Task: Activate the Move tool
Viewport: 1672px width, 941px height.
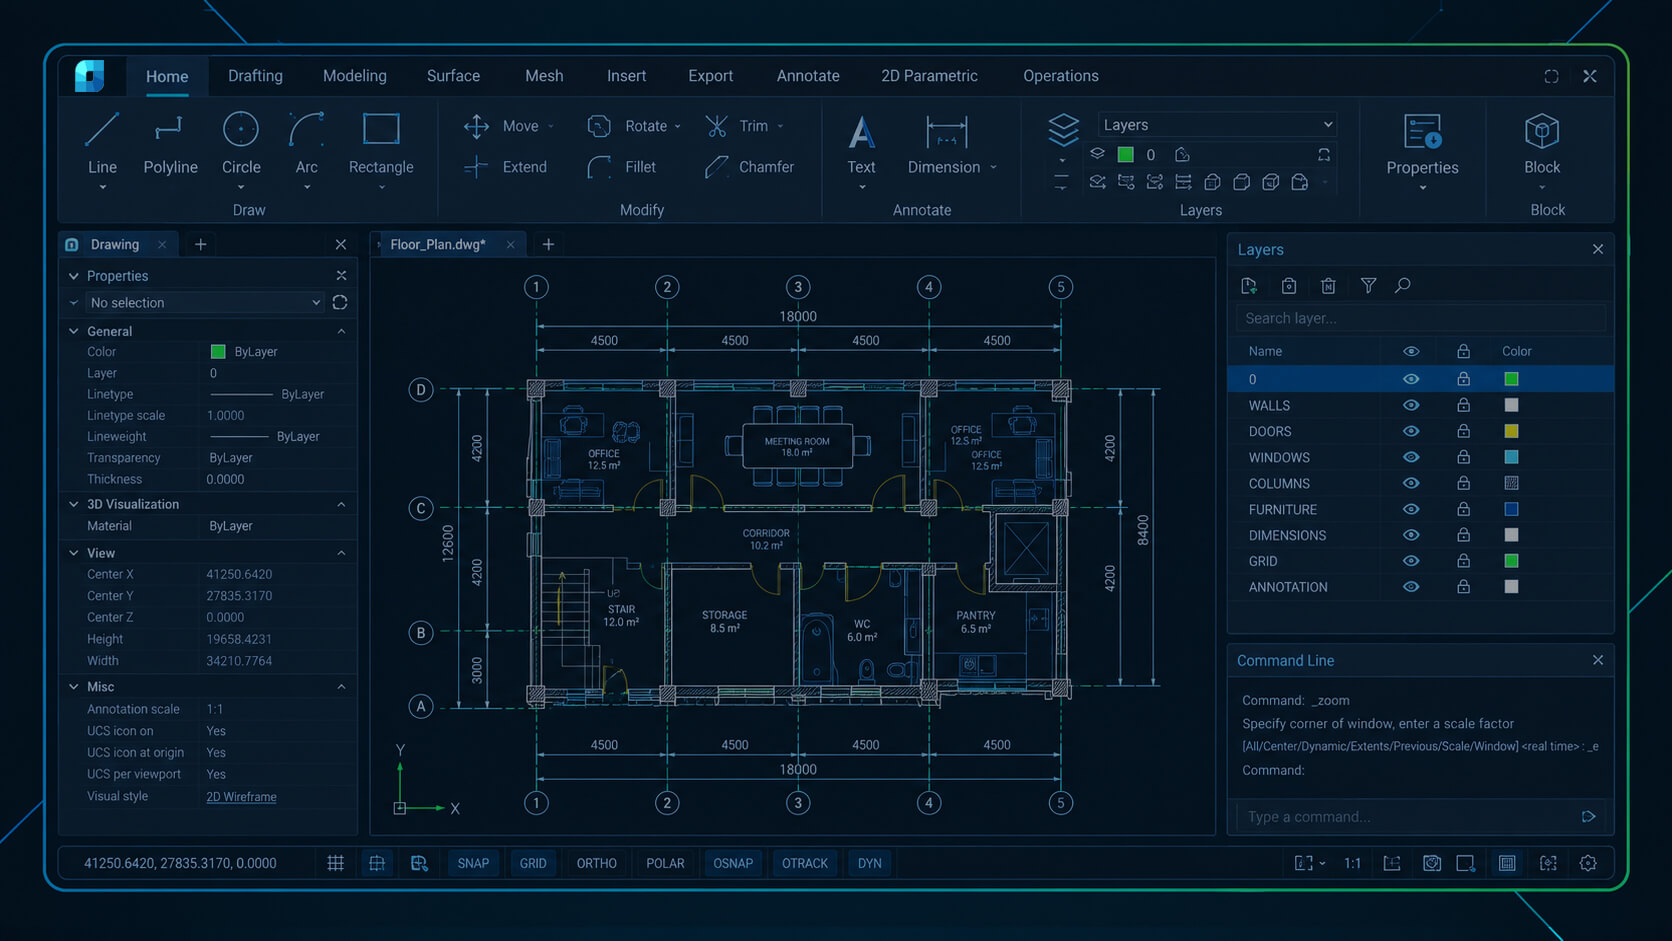Action: 508,126
